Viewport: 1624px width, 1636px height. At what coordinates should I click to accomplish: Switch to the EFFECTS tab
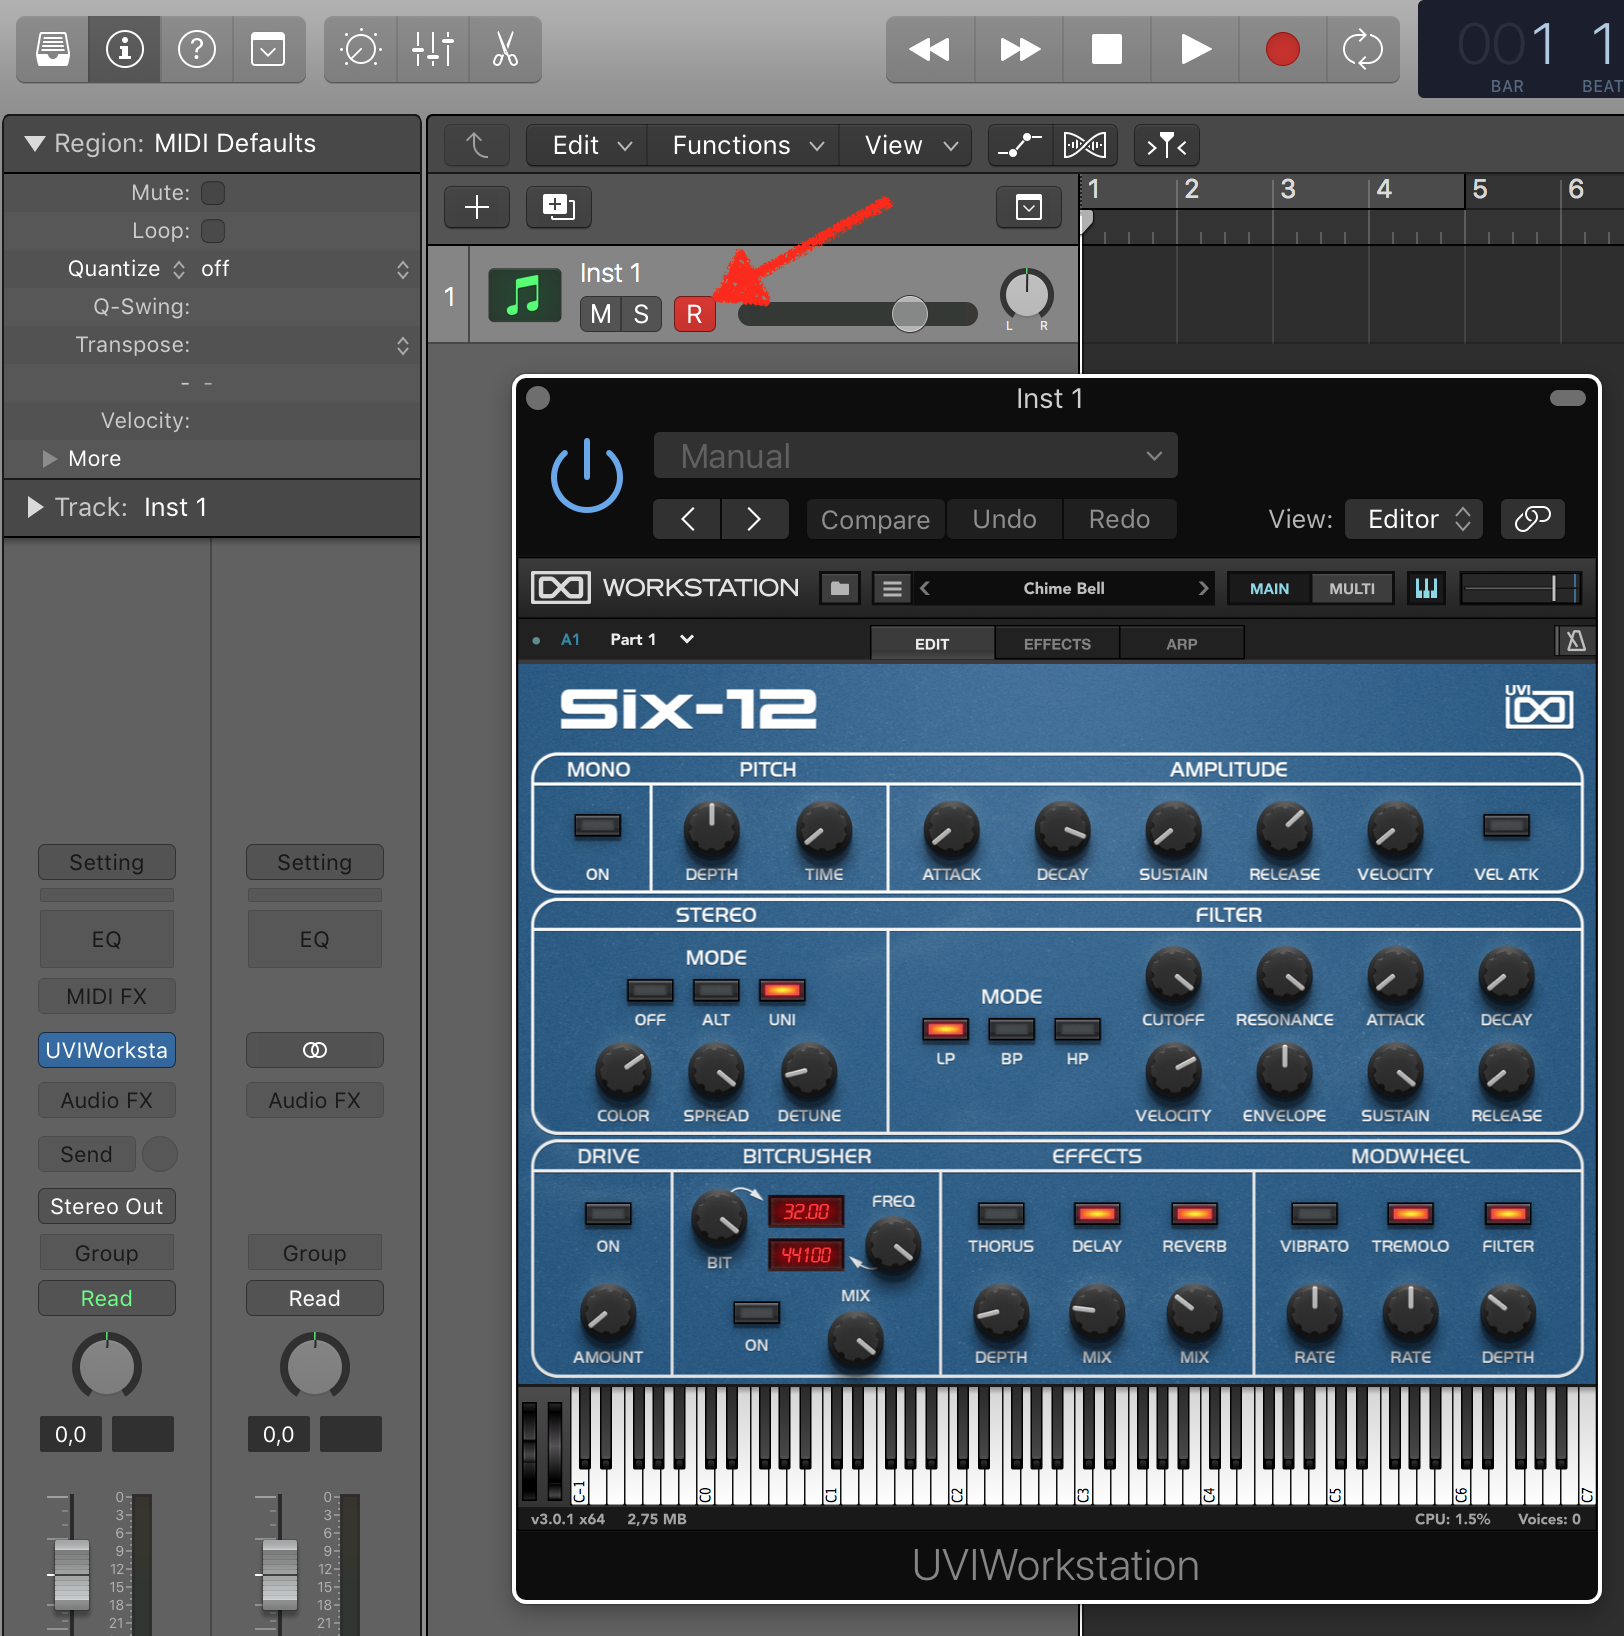[1057, 643]
